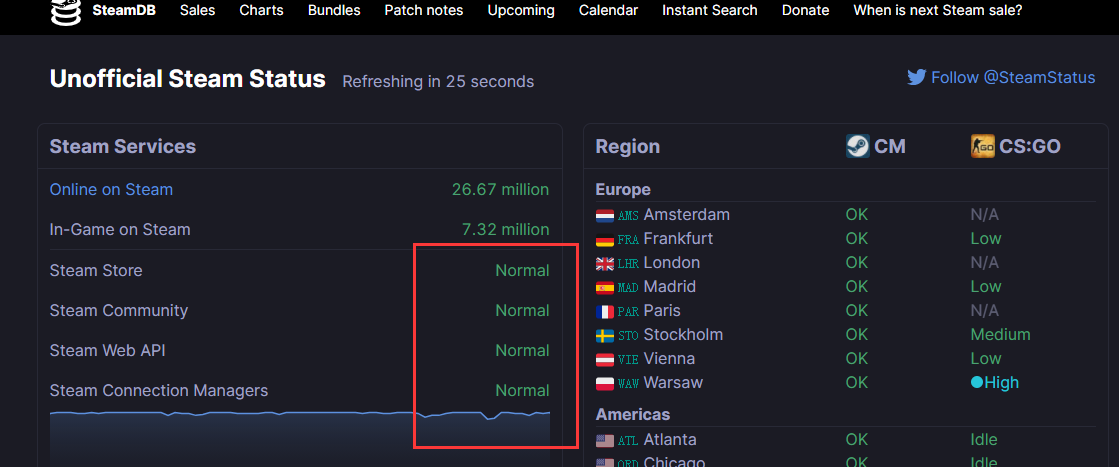Click the Netherlands flag beside Amsterdam

coord(605,215)
